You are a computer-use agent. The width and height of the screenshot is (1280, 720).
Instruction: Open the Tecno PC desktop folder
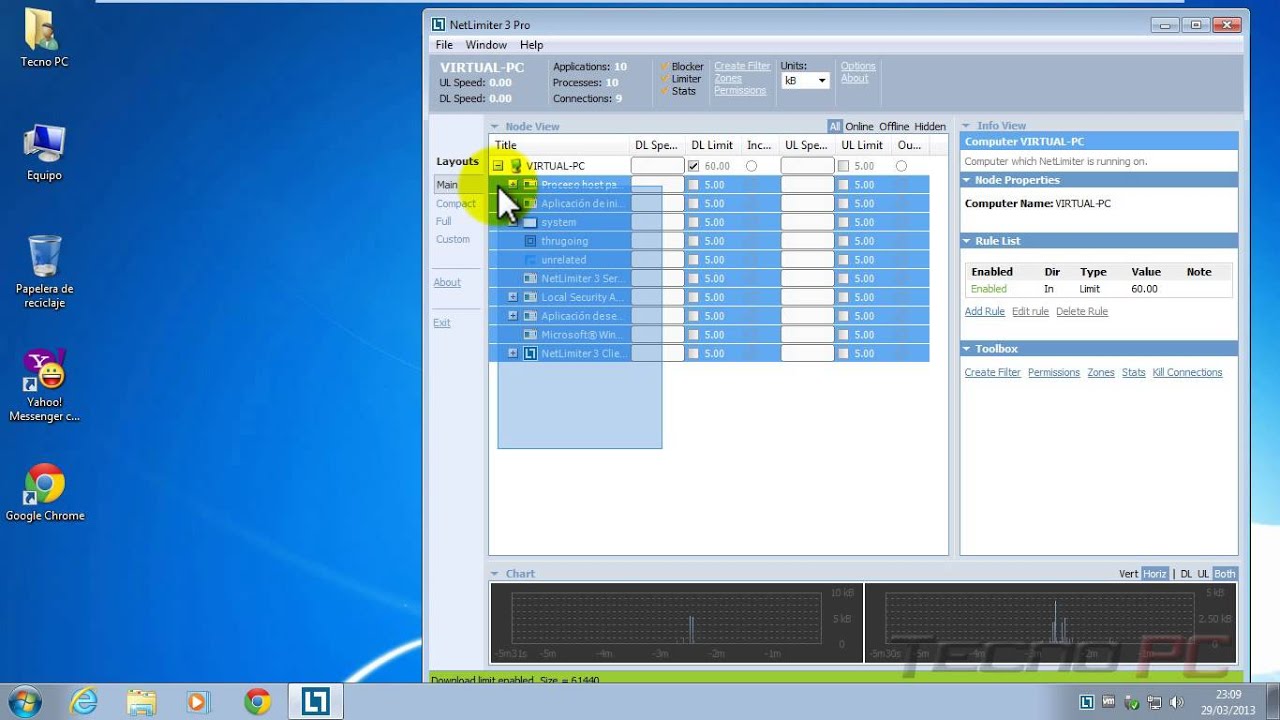(x=44, y=38)
